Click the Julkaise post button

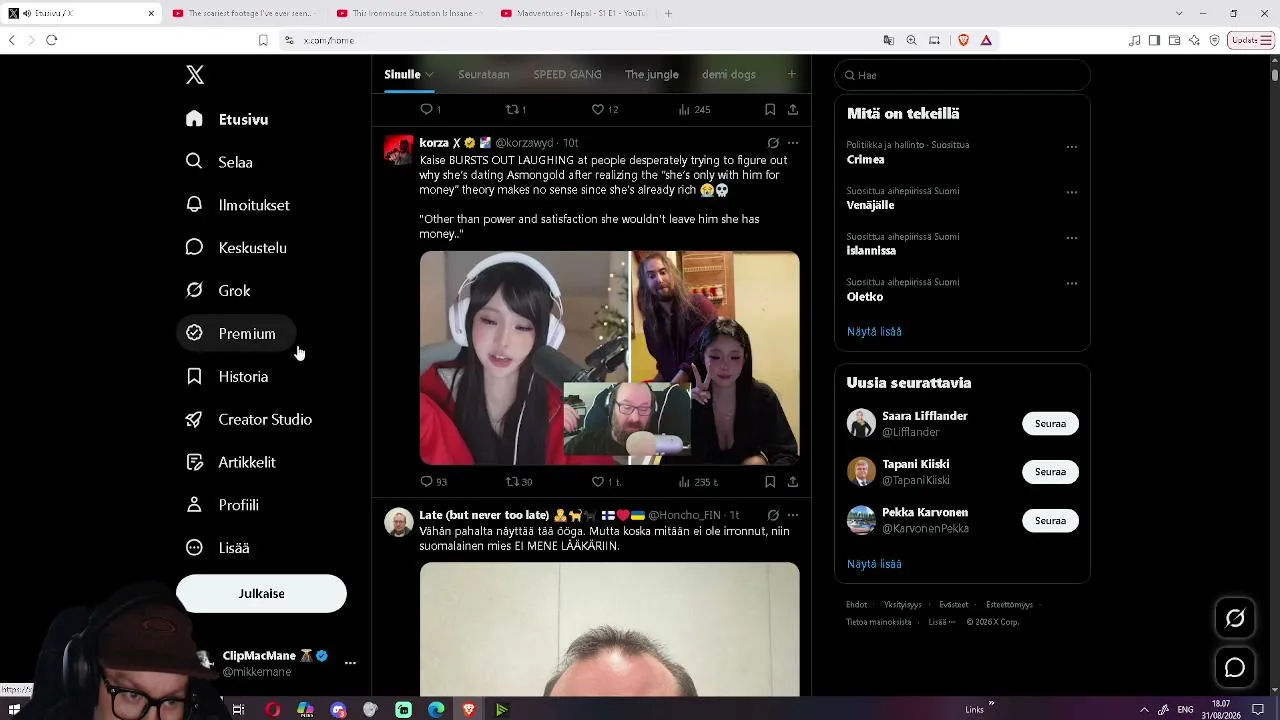(x=261, y=594)
